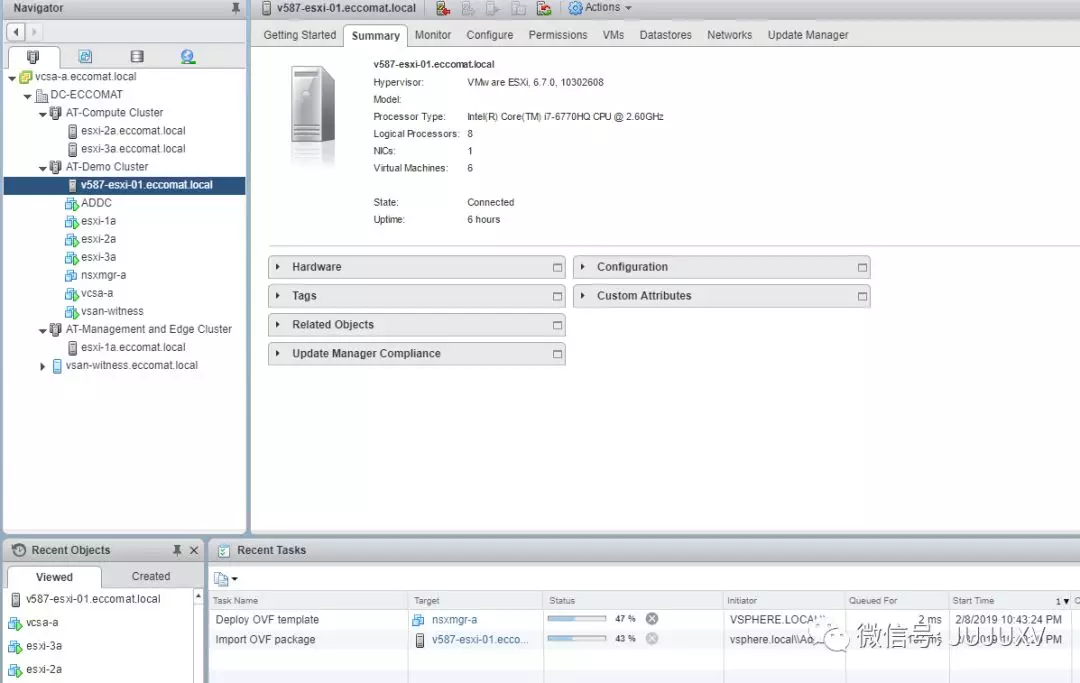Select esxi-2a.eccomat.local host
Viewport: 1080px width, 683px height.
pyautogui.click(x=133, y=131)
